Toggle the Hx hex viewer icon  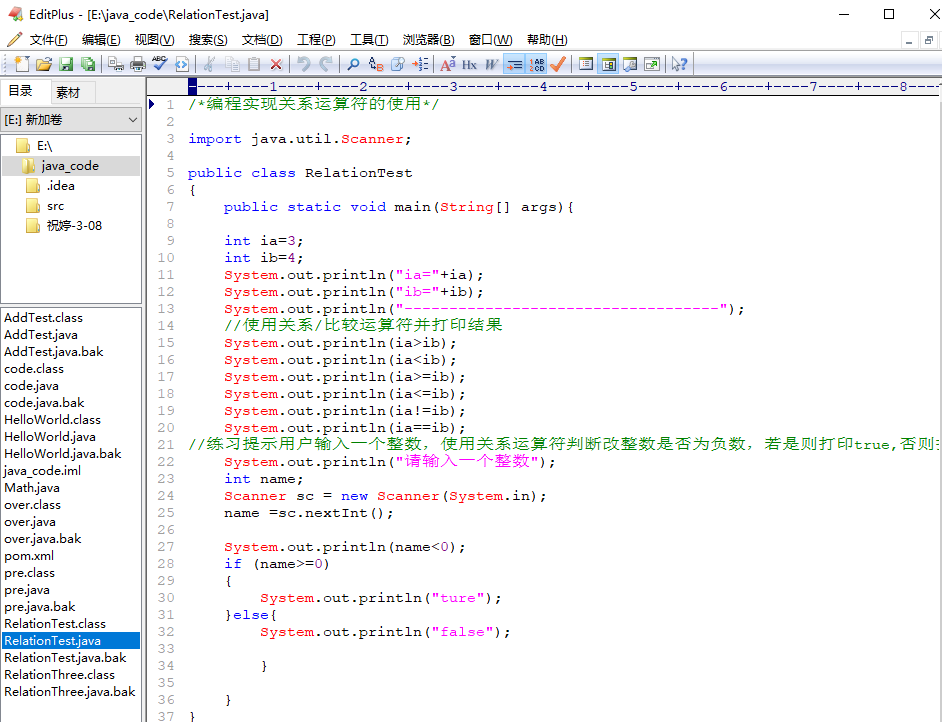[x=469, y=64]
